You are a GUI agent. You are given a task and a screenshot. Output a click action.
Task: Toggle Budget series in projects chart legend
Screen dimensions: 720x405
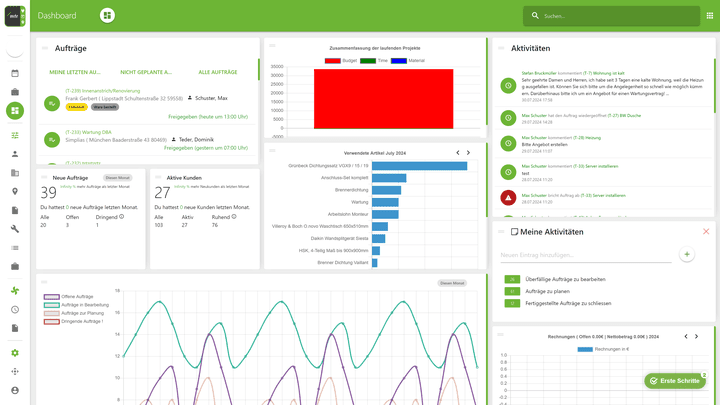342,61
